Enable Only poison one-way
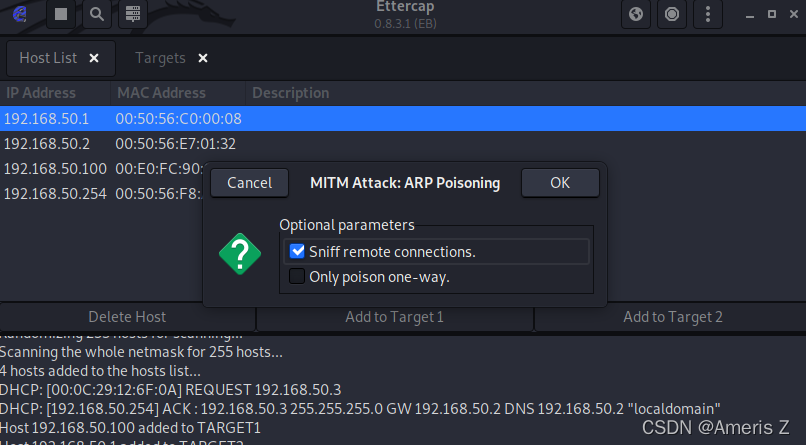The height and width of the screenshot is (445, 806). pyautogui.click(x=297, y=276)
